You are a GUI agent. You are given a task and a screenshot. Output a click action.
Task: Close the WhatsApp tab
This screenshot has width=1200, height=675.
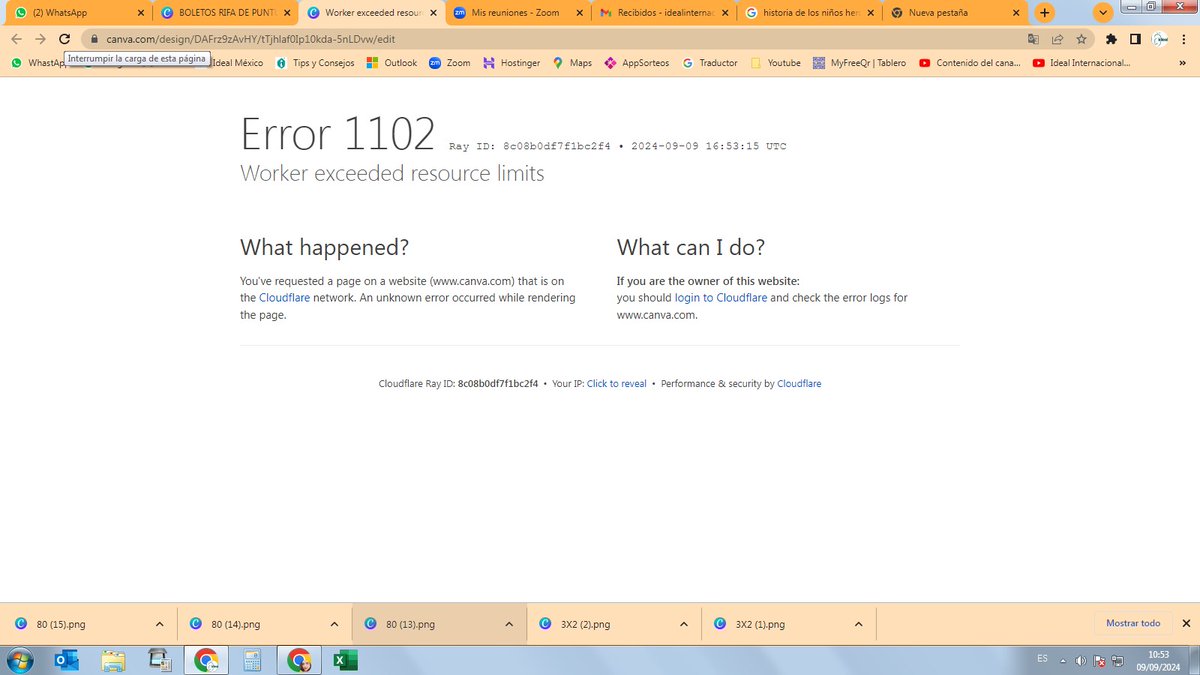tap(139, 13)
